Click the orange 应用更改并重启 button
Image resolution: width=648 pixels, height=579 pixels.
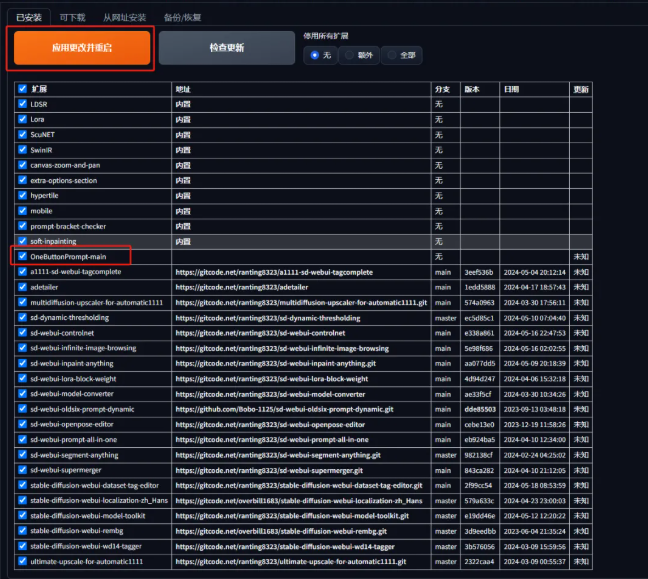(x=82, y=48)
